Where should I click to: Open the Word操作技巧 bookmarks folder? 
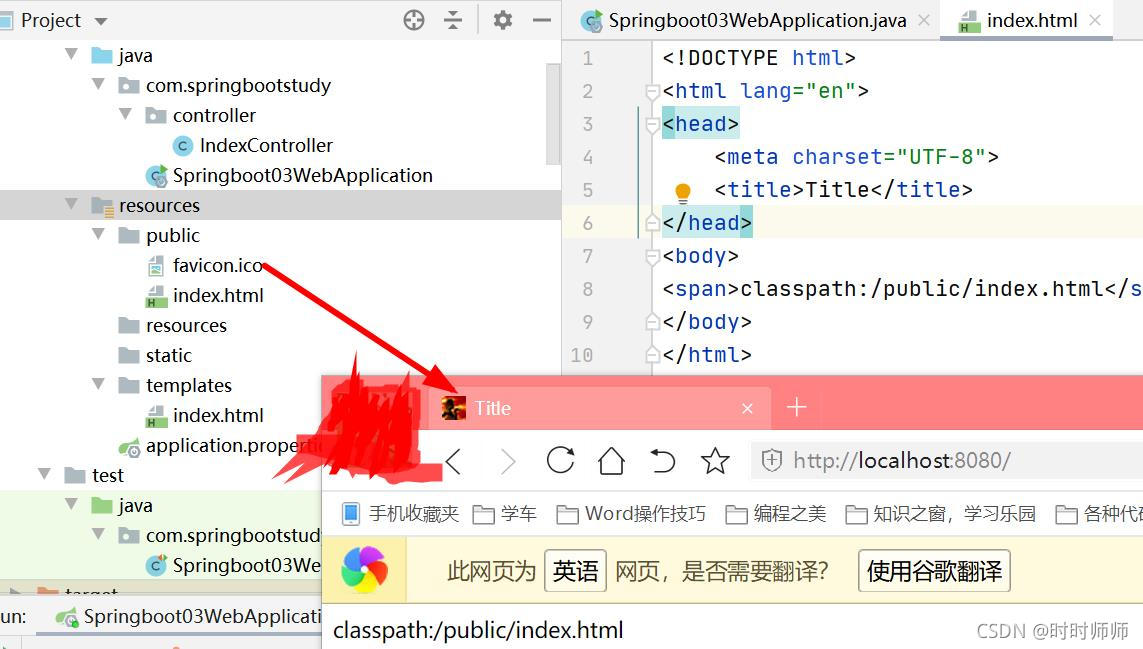(631, 514)
